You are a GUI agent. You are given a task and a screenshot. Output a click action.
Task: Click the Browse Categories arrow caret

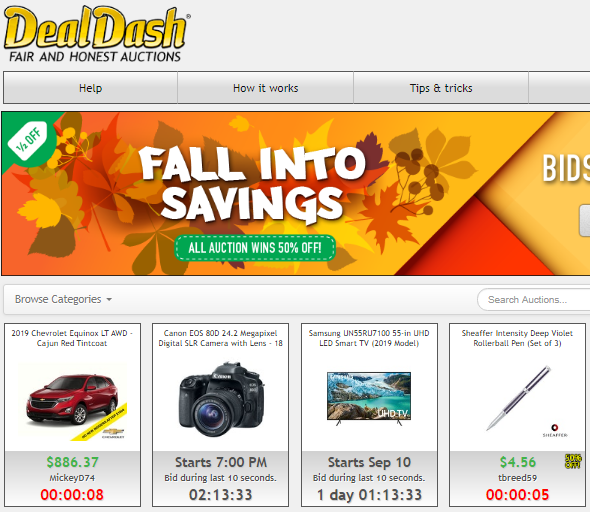point(109,300)
